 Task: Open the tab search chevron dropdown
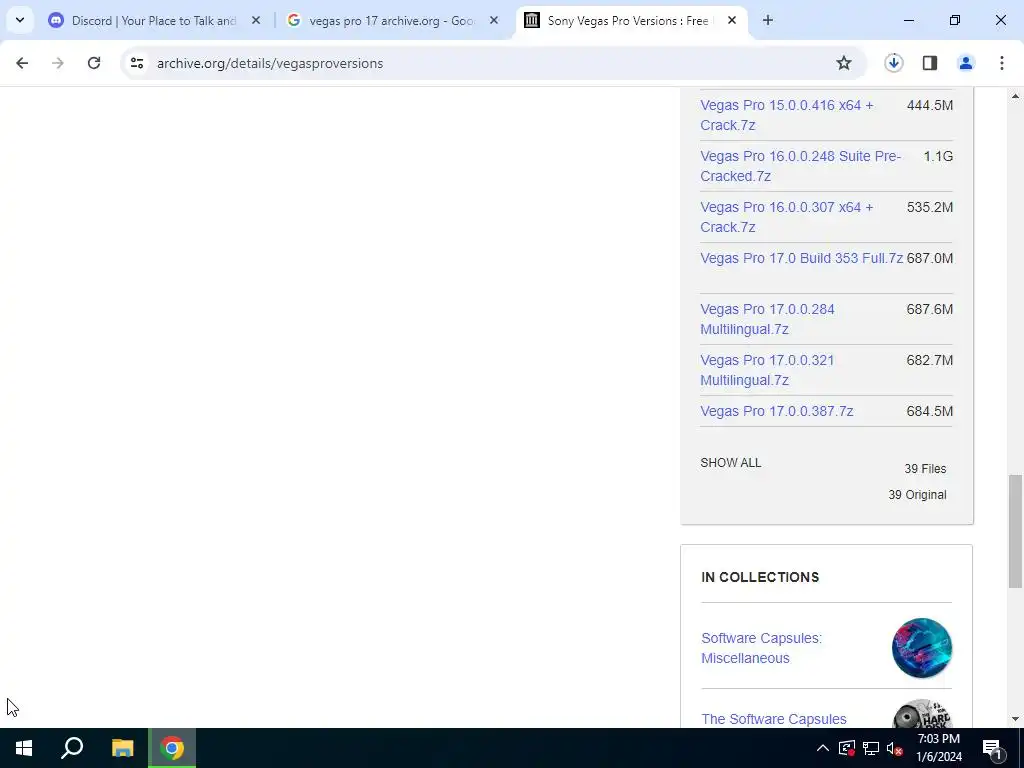coord(20,20)
